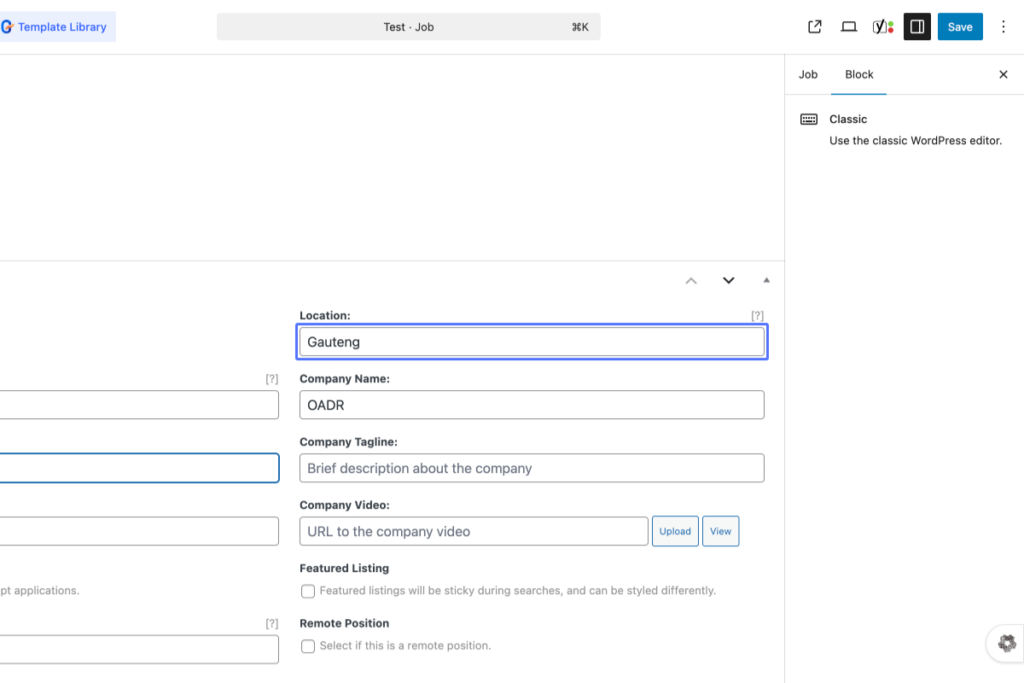Move the meta box down
Image resolution: width=1024 pixels, height=683 pixels.
point(728,281)
